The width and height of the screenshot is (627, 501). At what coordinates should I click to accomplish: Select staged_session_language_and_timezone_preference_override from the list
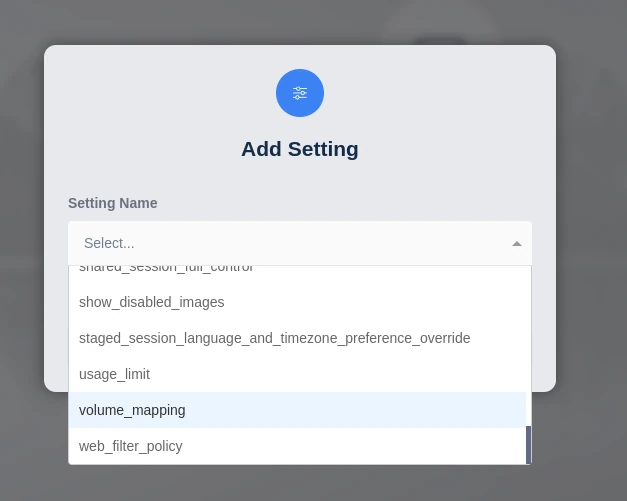[274, 338]
